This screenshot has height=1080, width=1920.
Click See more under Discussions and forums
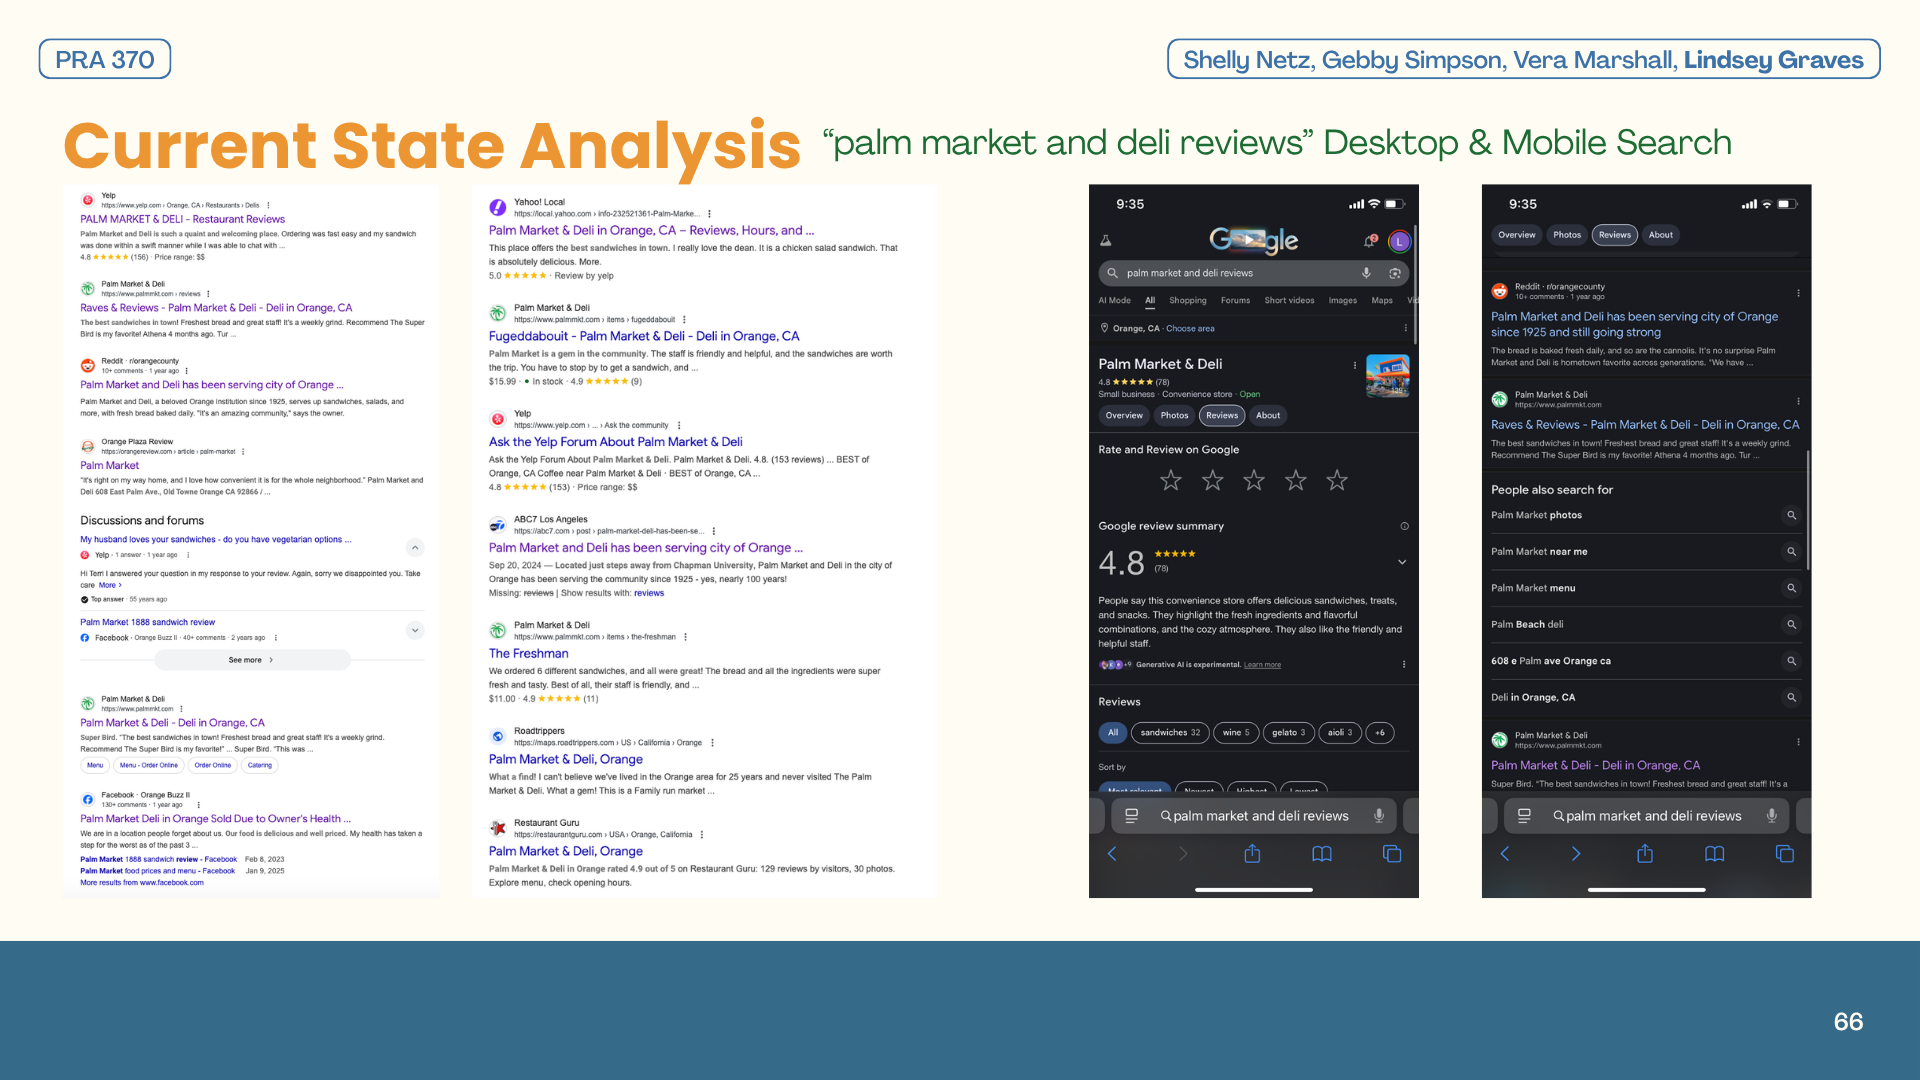pyautogui.click(x=252, y=660)
